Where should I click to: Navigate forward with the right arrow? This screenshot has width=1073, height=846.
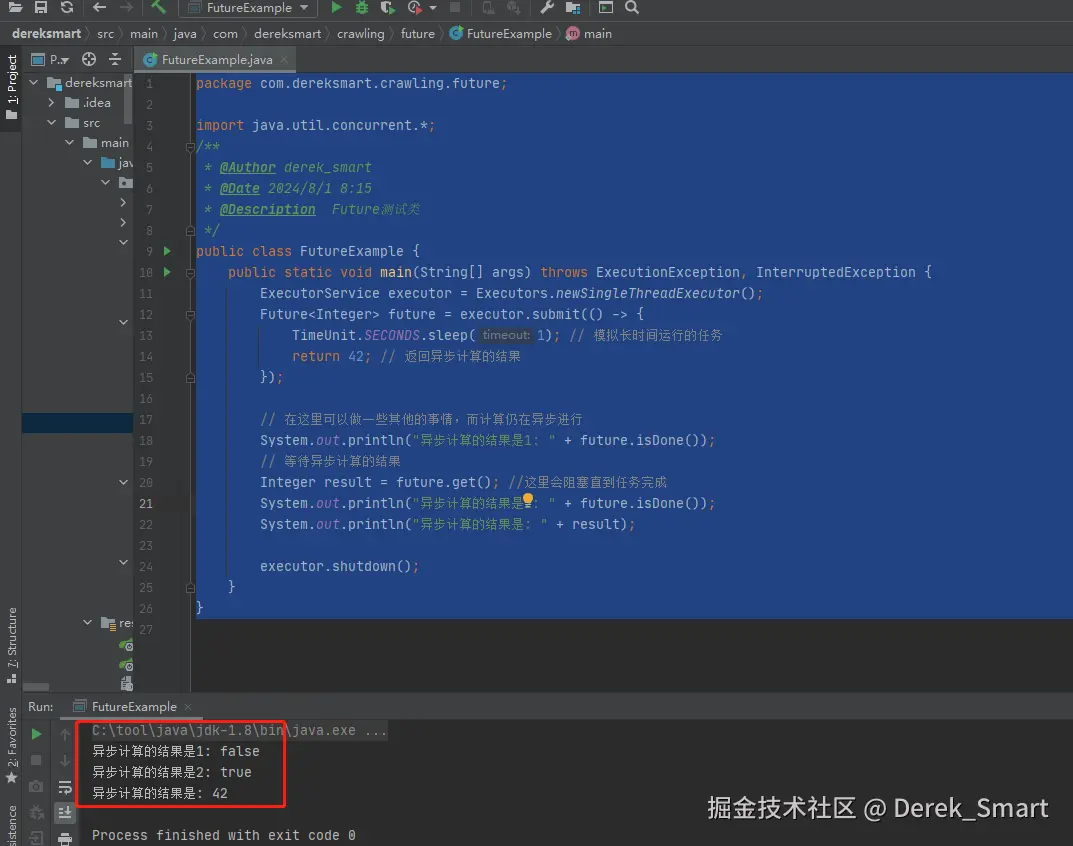coord(126,8)
